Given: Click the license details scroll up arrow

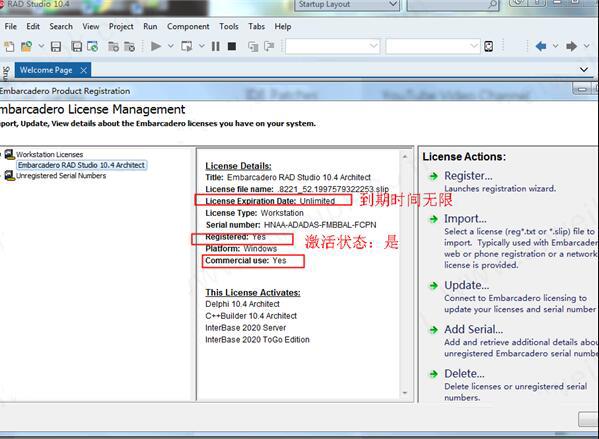Looking at the screenshot, I should pyautogui.click(x=405, y=157).
